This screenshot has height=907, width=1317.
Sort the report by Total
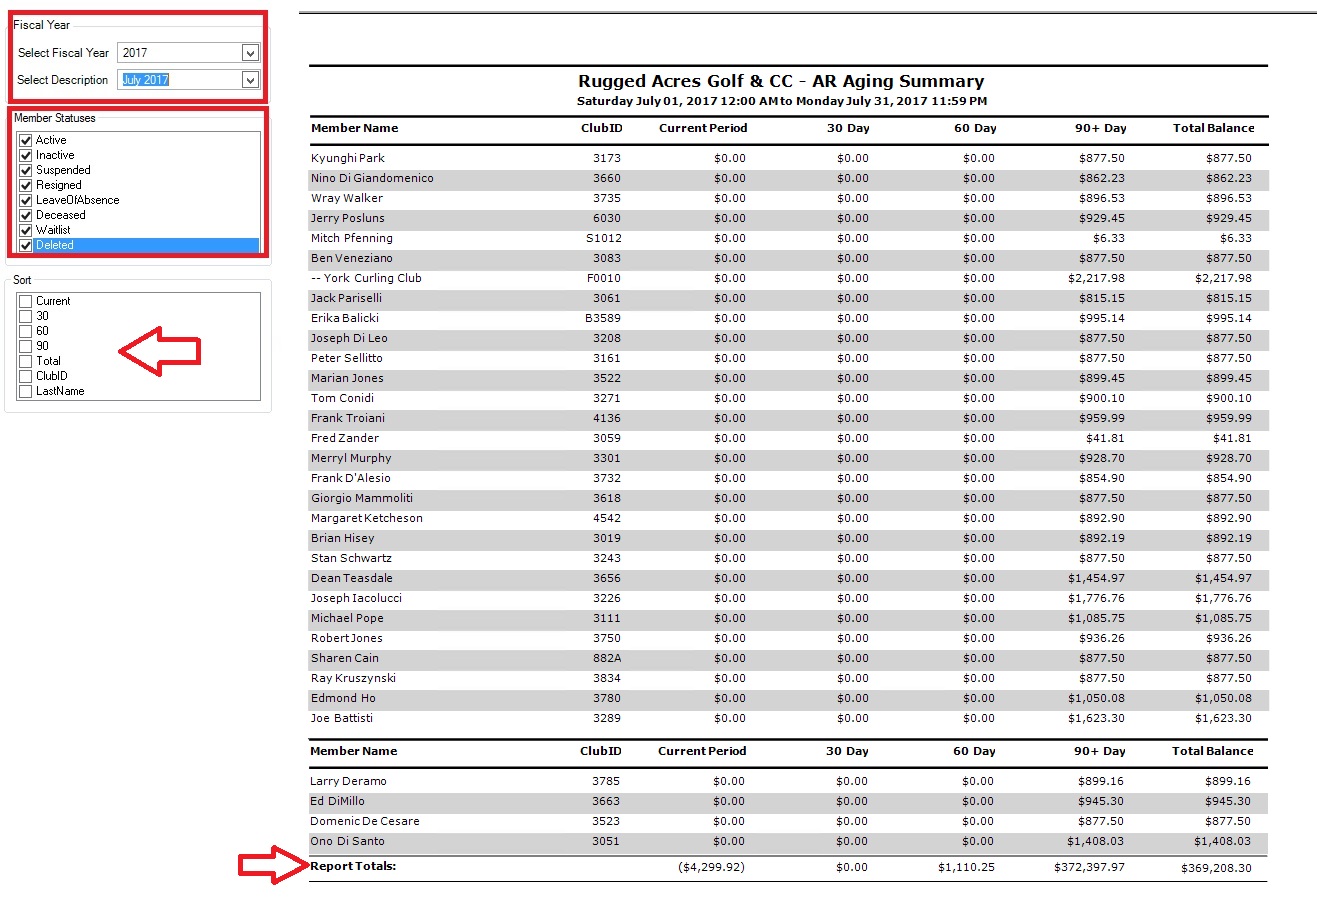click(x=26, y=362)
